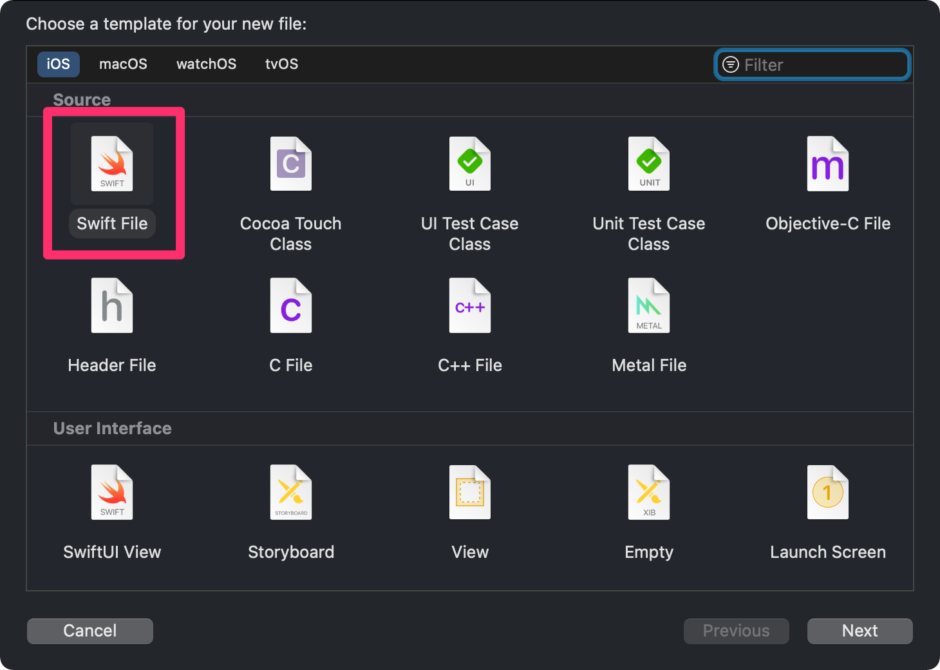Cancel the template selection

point(89,630)
